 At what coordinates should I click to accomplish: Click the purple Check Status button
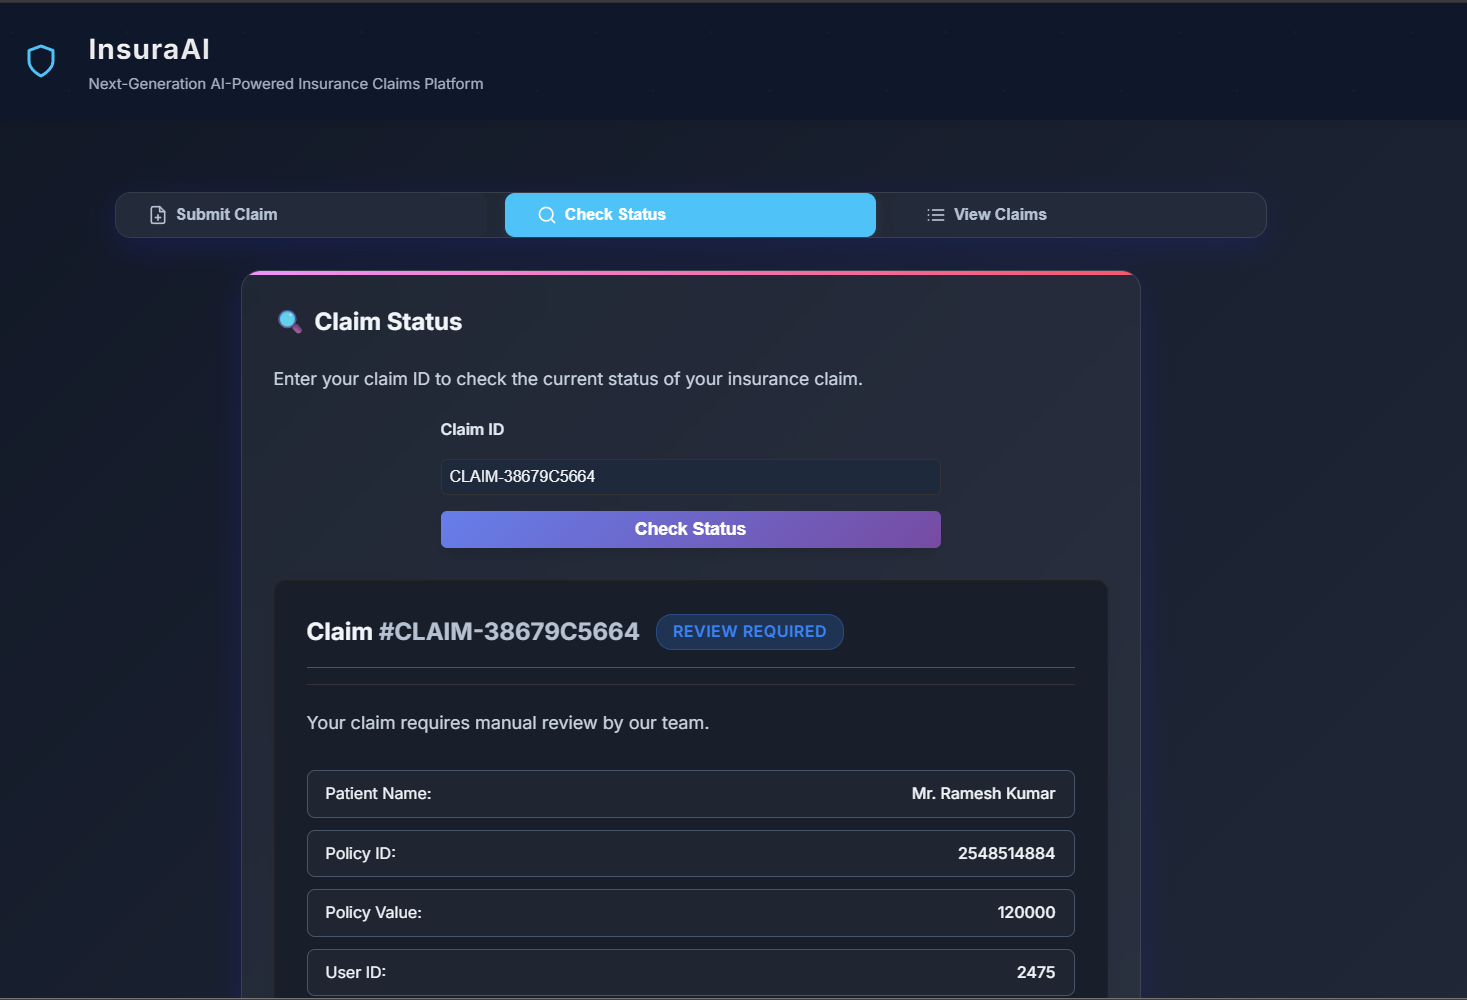(x=690, y=529)
